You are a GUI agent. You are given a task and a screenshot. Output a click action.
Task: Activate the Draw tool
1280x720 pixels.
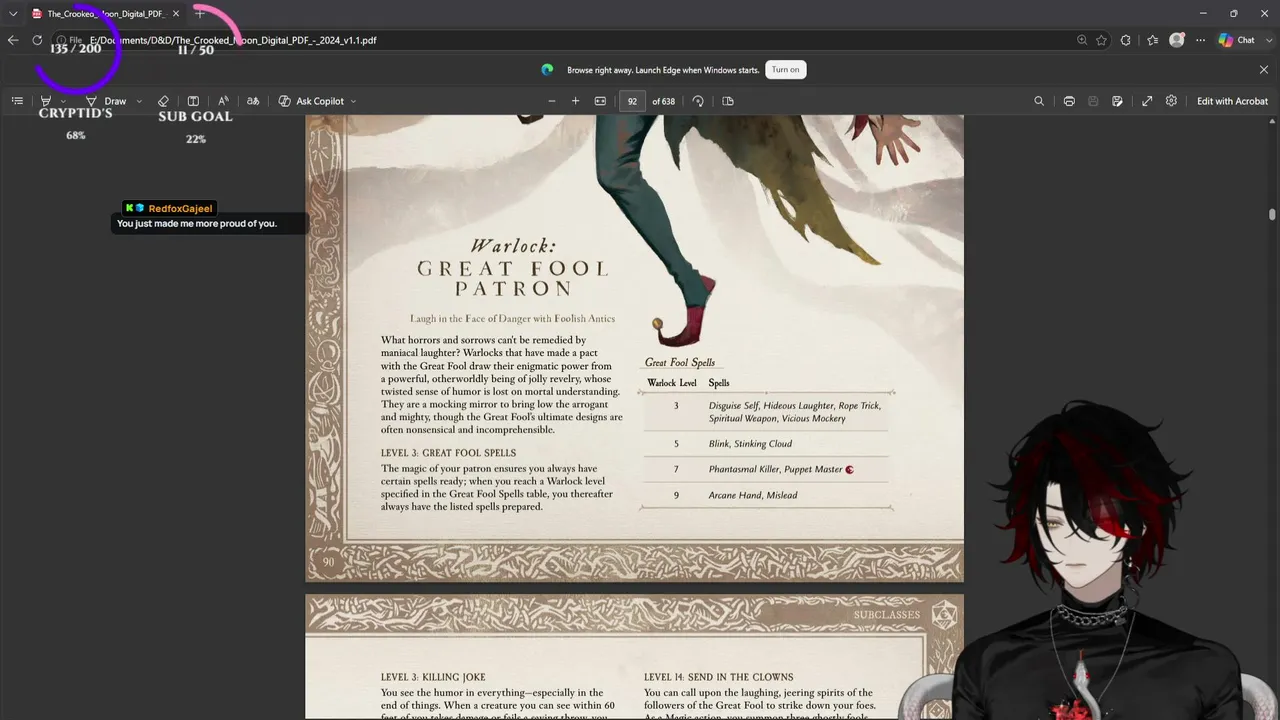pos(106,101)
